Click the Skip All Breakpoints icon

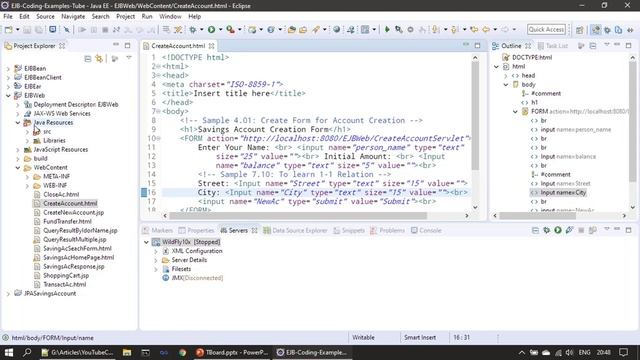click(x=67, y=29)
